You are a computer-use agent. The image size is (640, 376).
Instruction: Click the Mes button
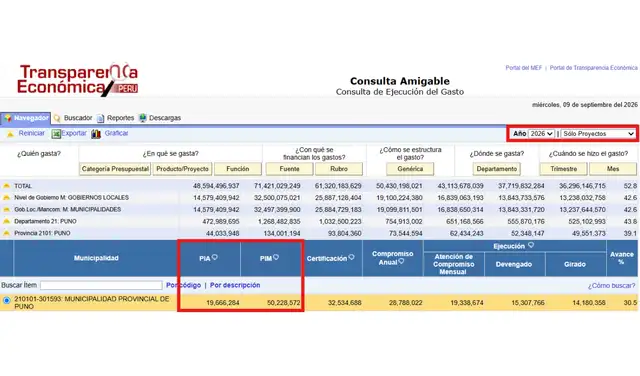[x=613, y=169]
